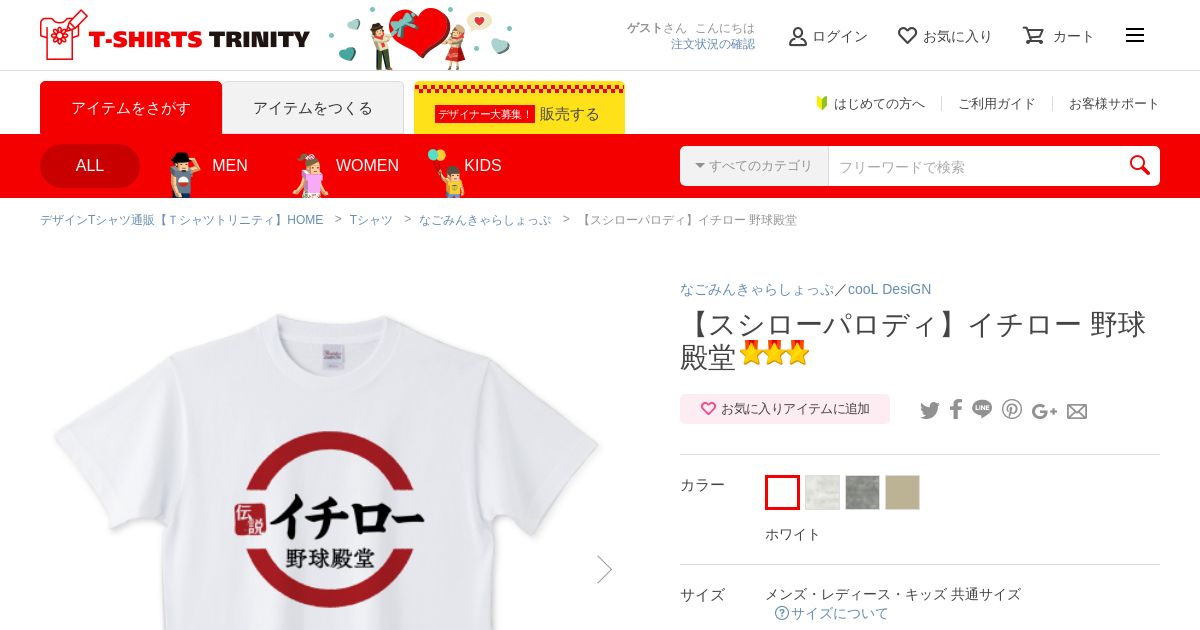Select the KIDS category
The image size is (1200, 630).
point(464,166)
